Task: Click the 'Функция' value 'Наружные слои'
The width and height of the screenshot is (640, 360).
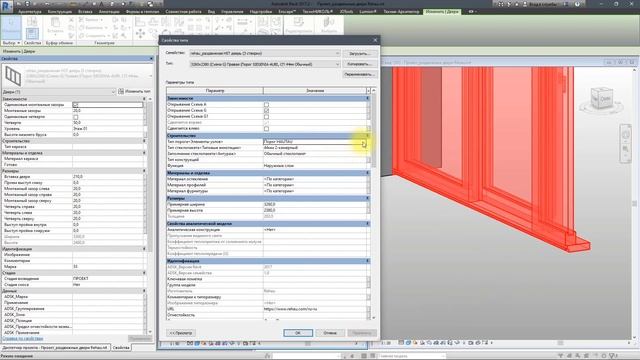Action: pos(315,166)
